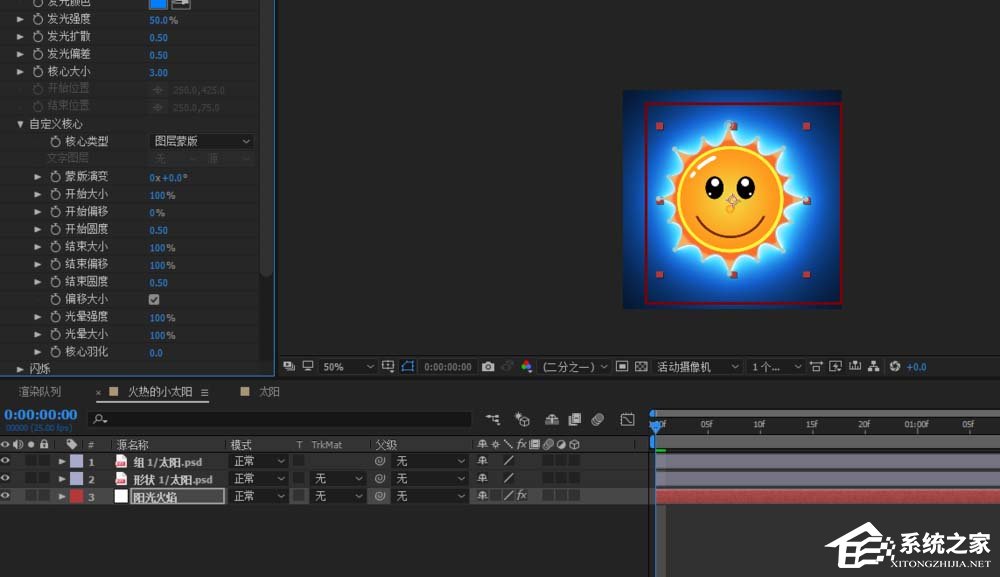Uncheck the 偏移大小 checkbox
The width and height of the screenshot is (1000, 577).
(x=154, y=299)
